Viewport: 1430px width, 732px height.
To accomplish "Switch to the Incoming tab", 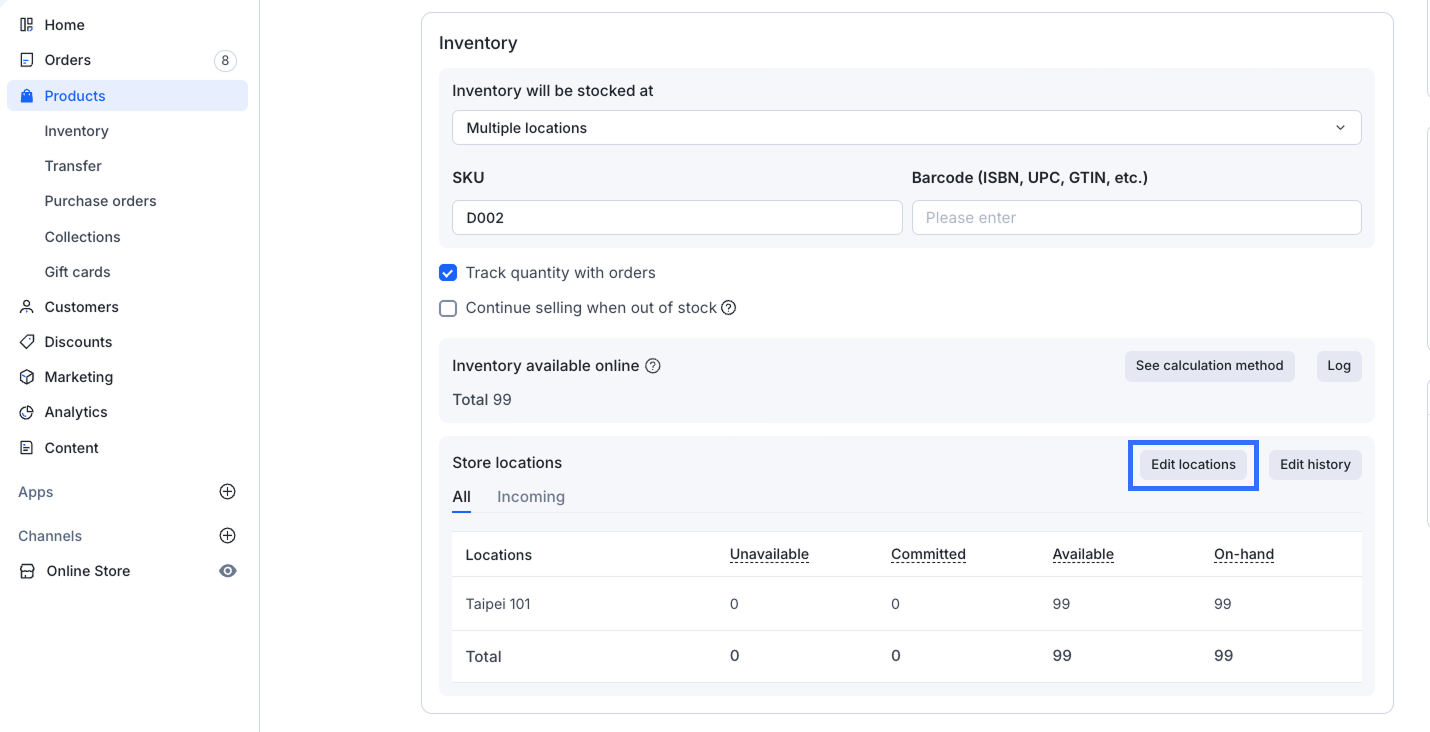I will pos(530,497).
